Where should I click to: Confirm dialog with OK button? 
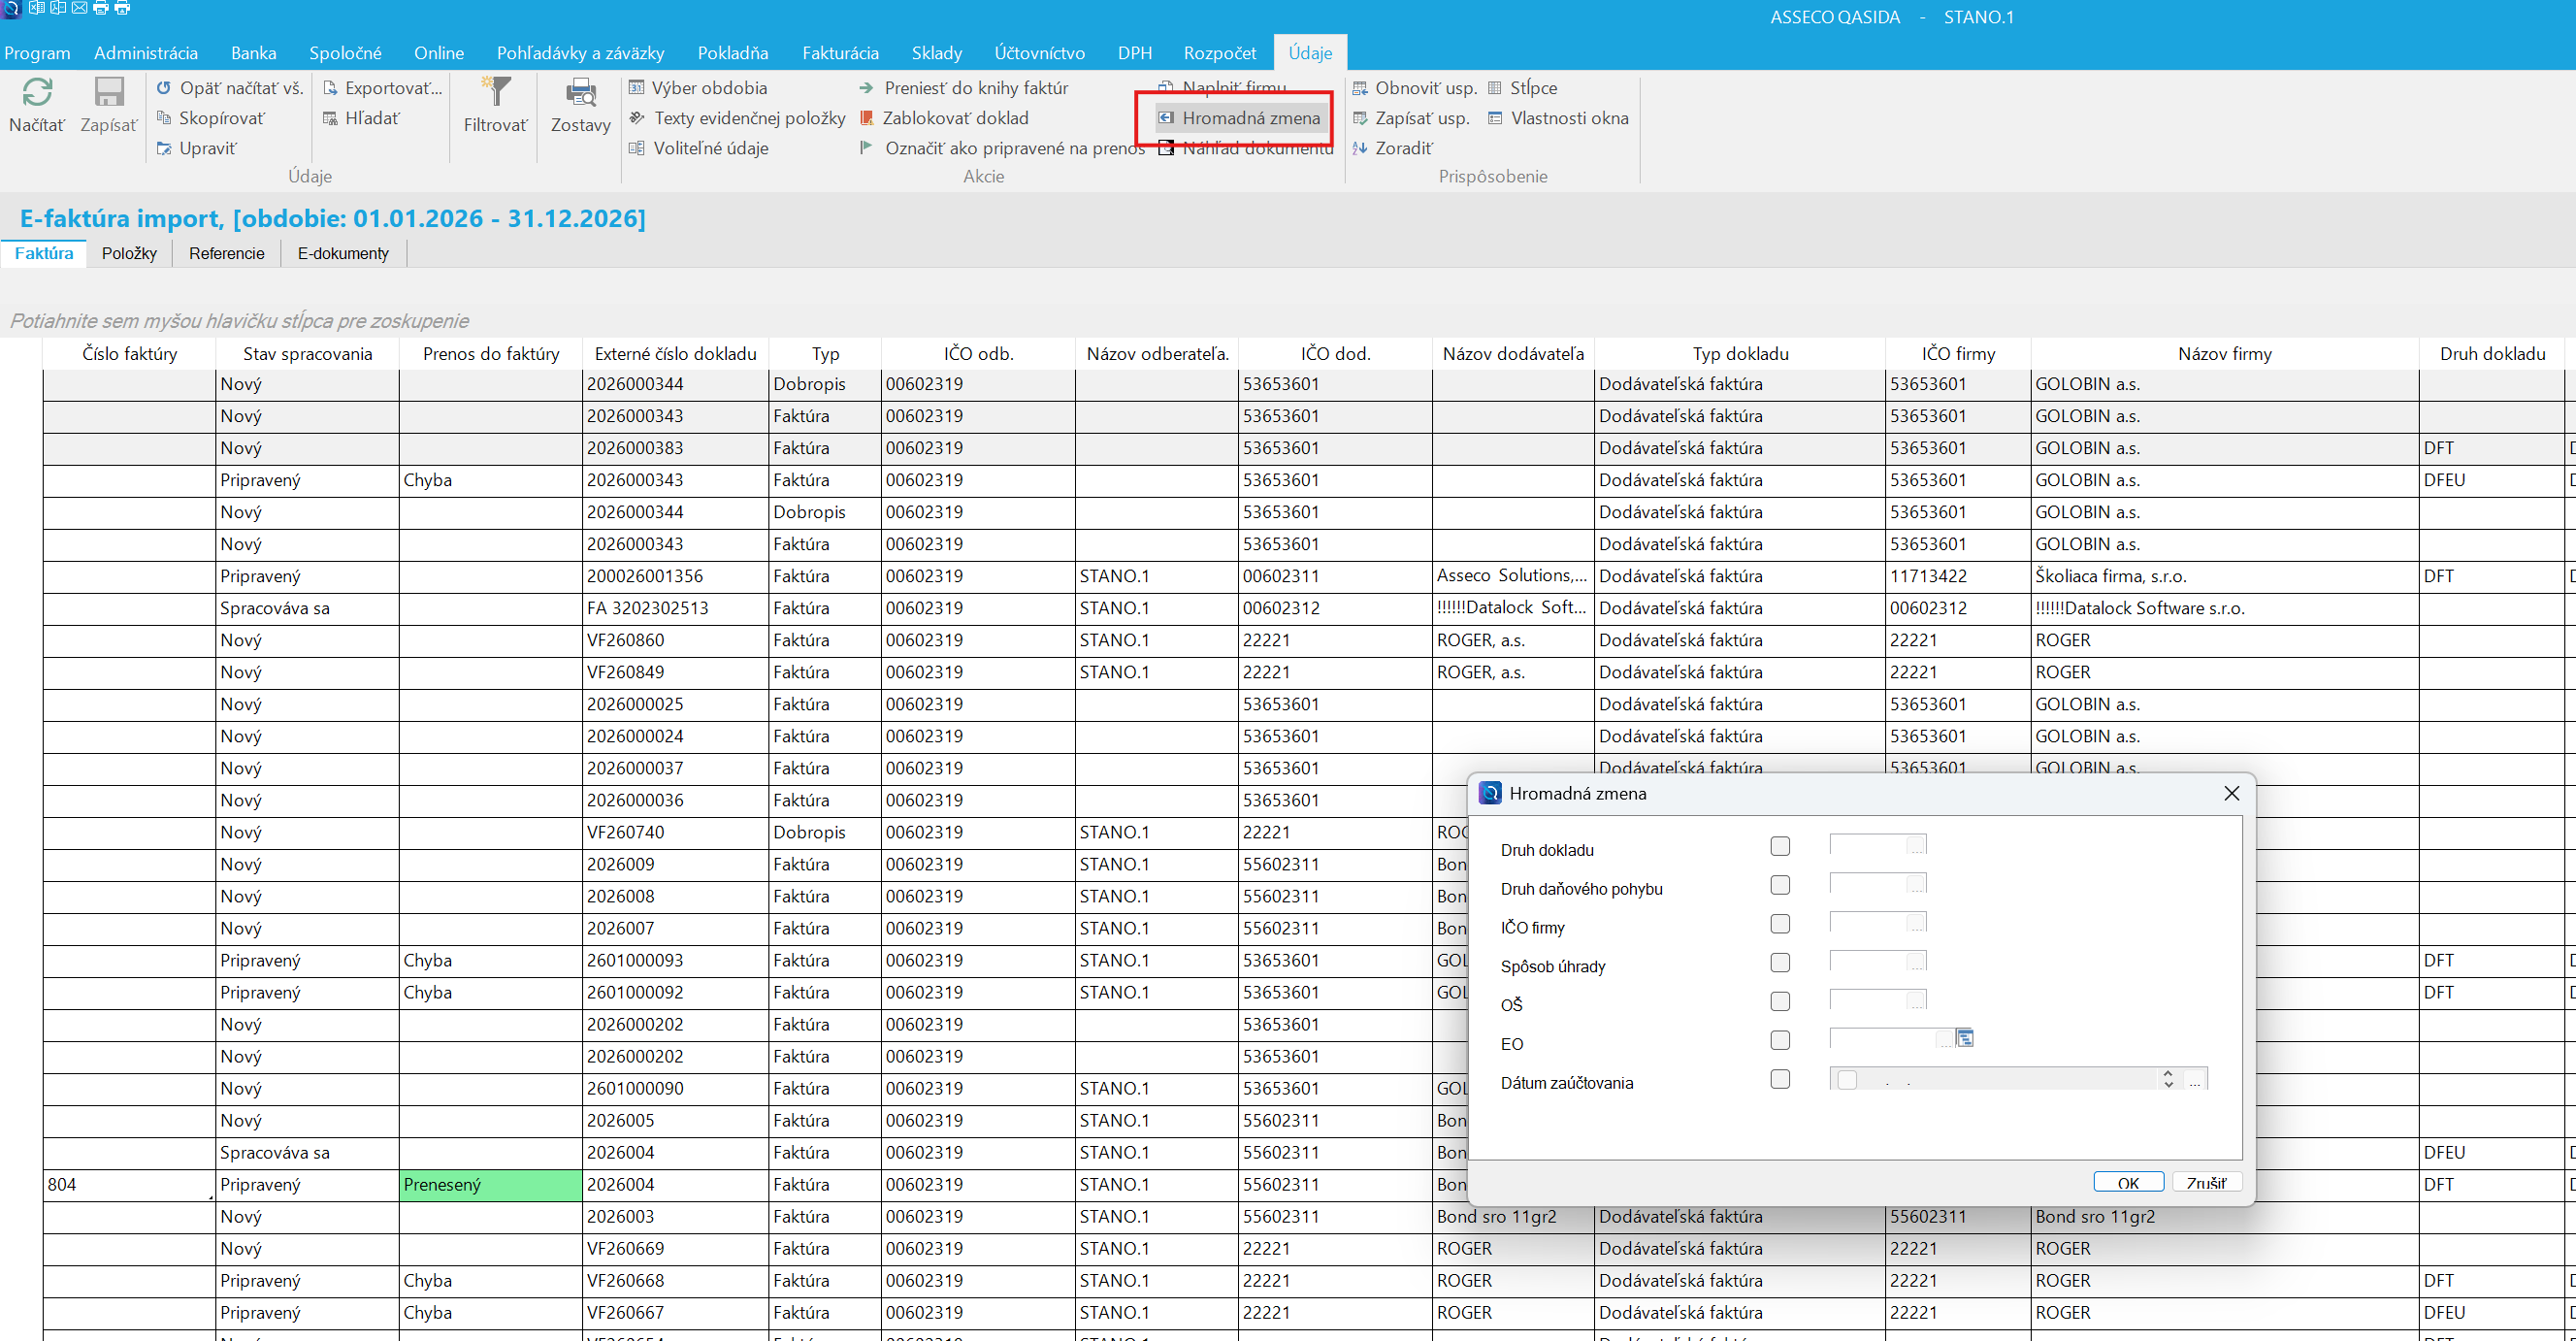(x=2129, y=1182)
